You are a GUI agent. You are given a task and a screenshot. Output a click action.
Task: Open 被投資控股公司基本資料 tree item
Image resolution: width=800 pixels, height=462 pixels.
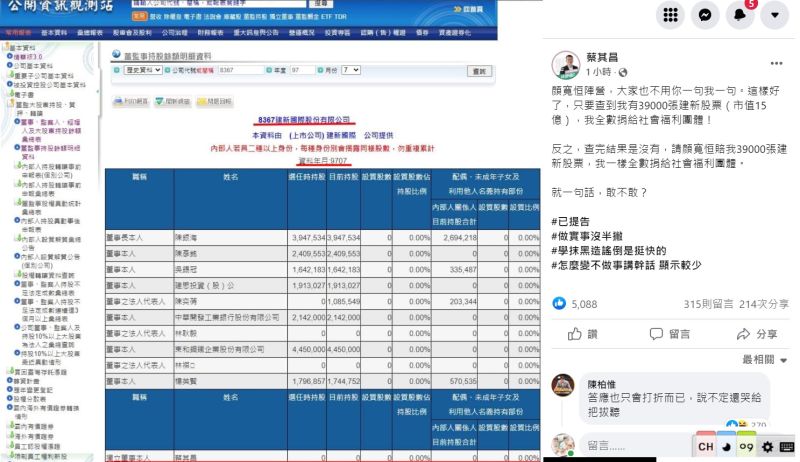click(x=49, y=85)
